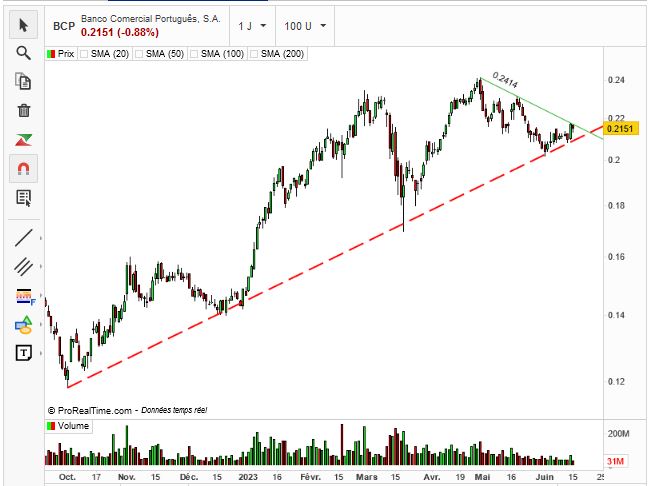This screenshot has width=655, height=486.
Task: Toggle the magnet snap tool
Action: (x=23, y=169)
